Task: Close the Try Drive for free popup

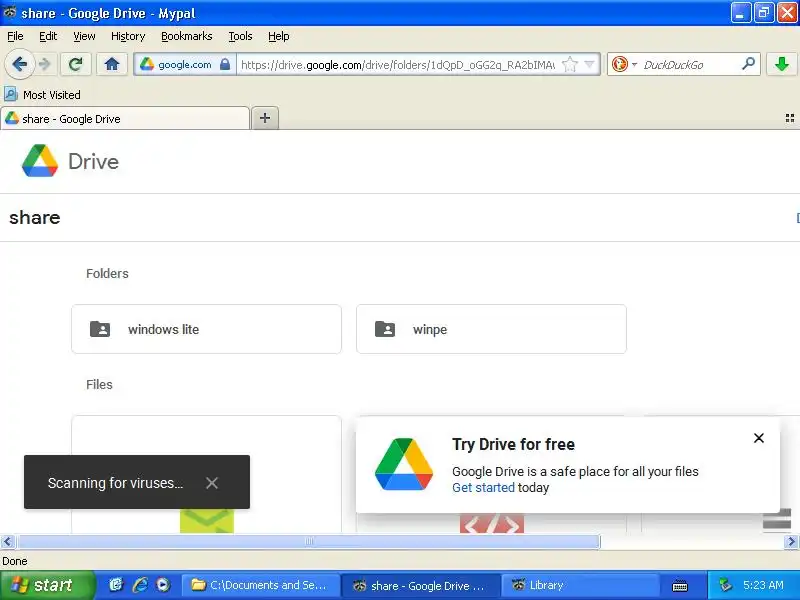Action: click(759, 438)
